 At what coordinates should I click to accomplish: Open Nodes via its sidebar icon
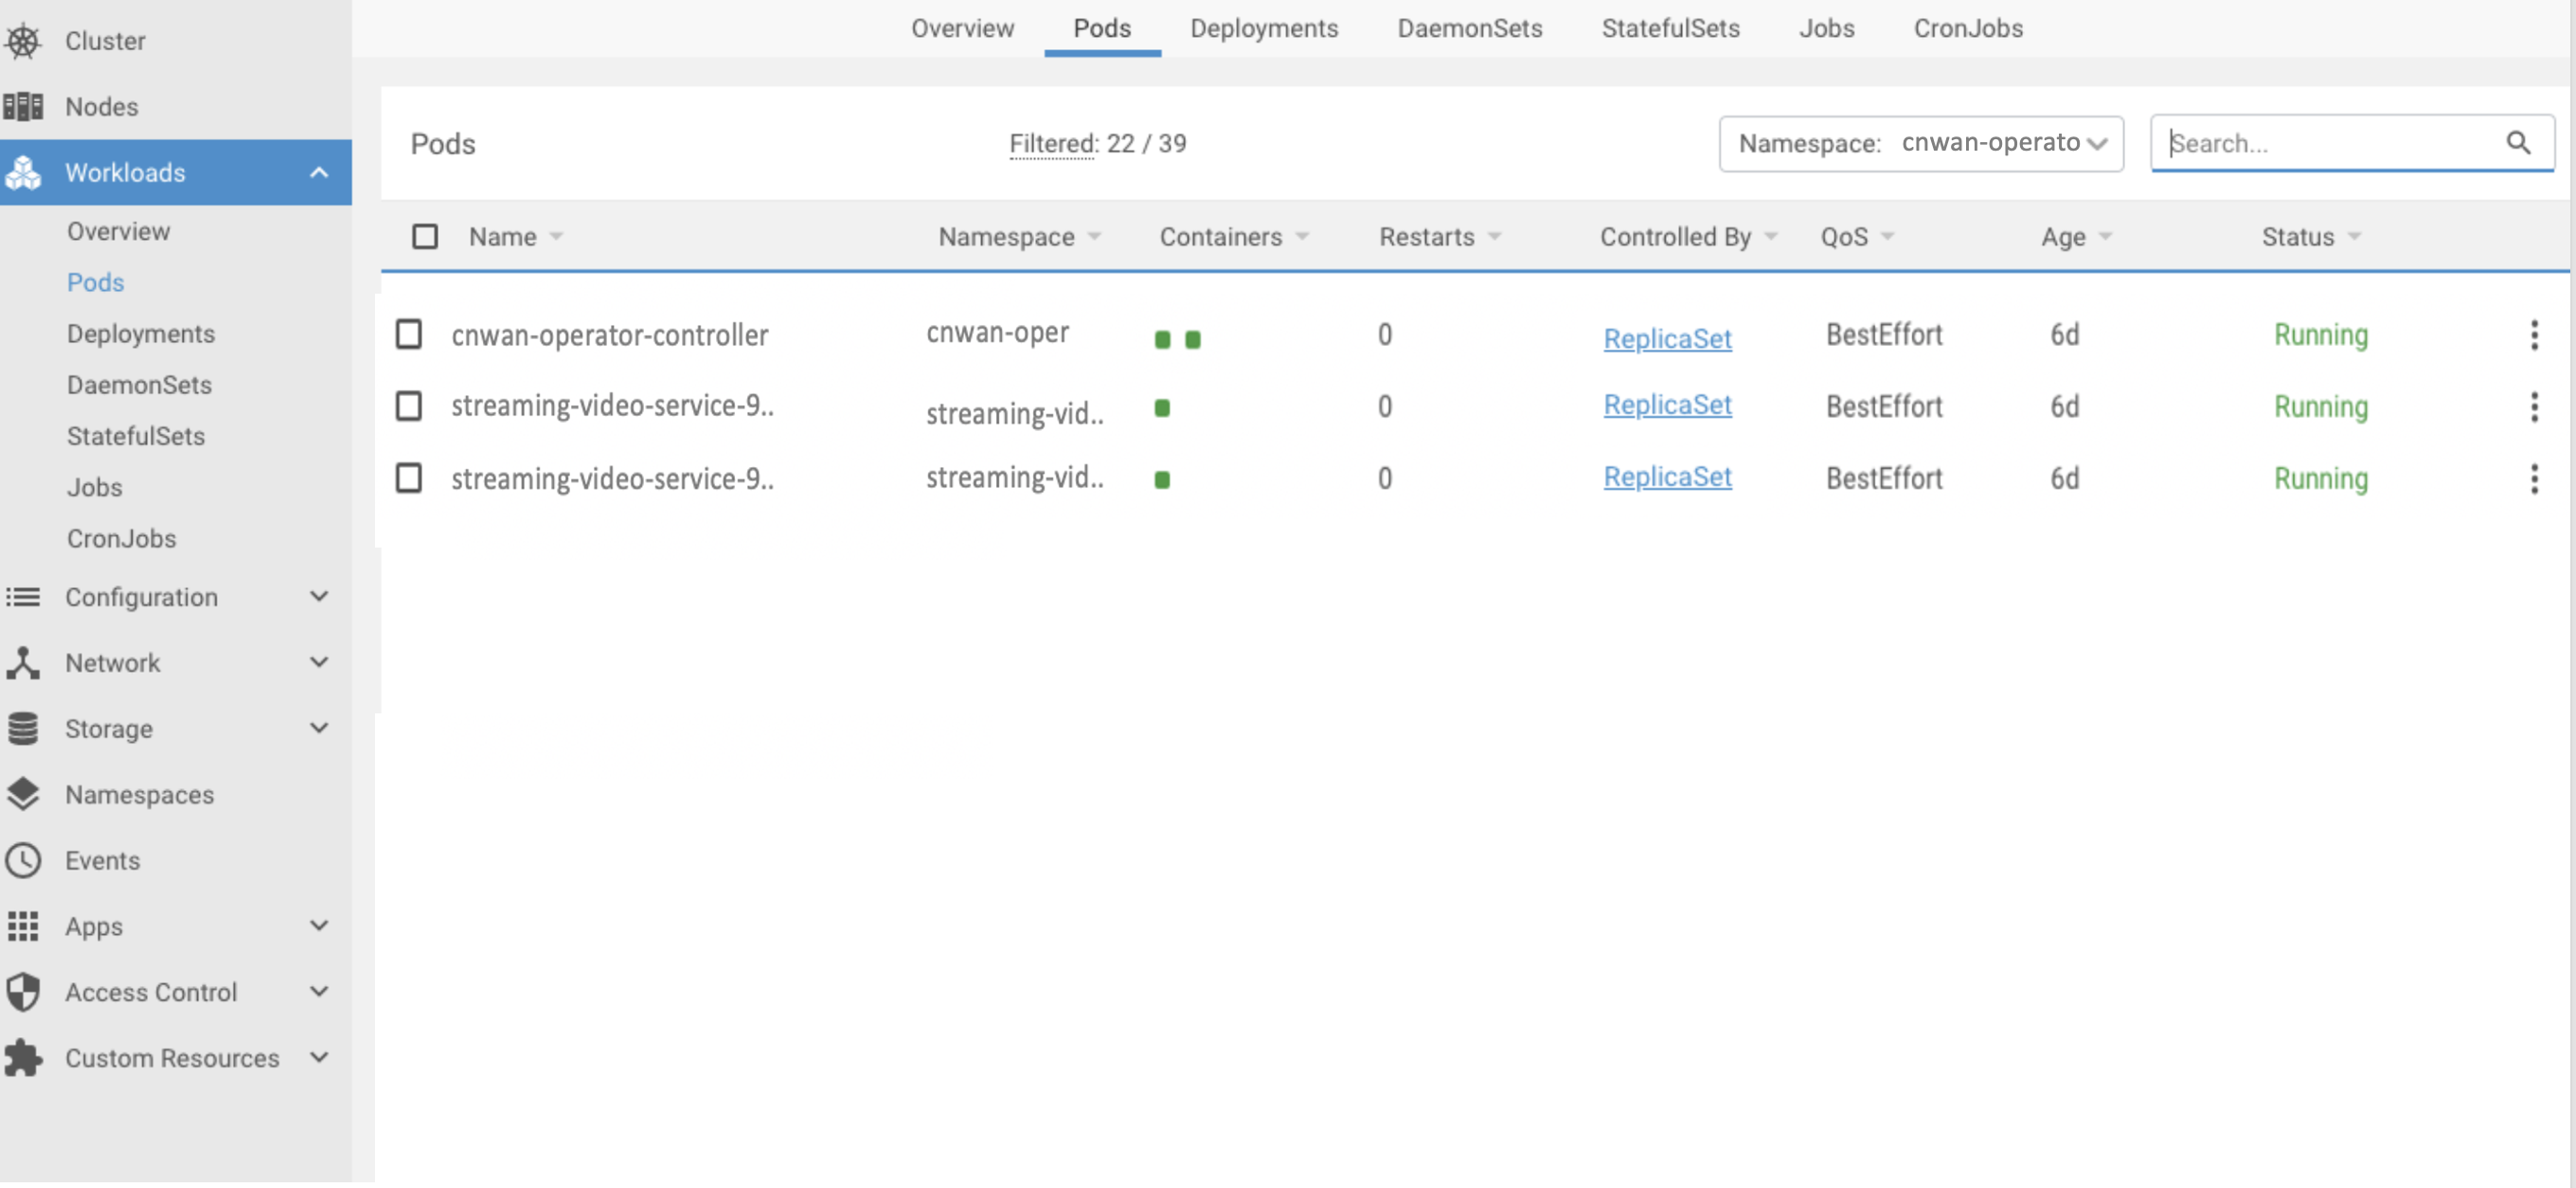click(x=24, y=106)
